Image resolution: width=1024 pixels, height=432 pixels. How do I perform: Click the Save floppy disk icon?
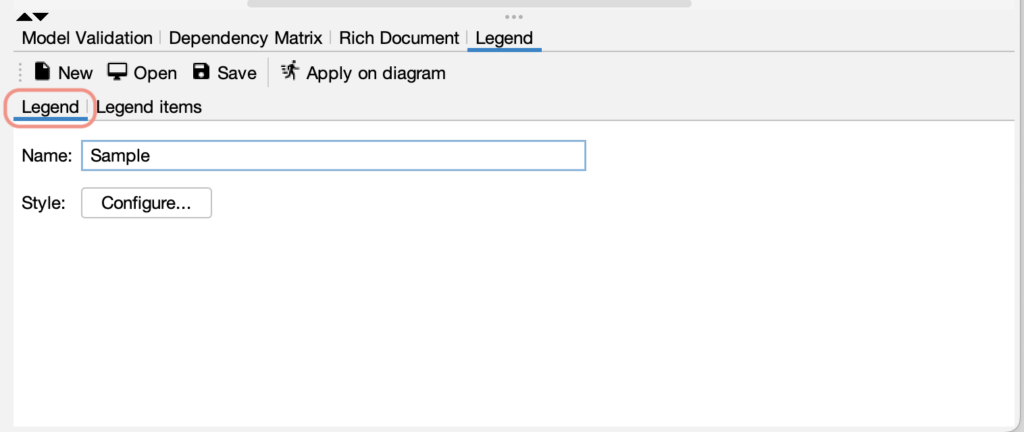[201, 72]
